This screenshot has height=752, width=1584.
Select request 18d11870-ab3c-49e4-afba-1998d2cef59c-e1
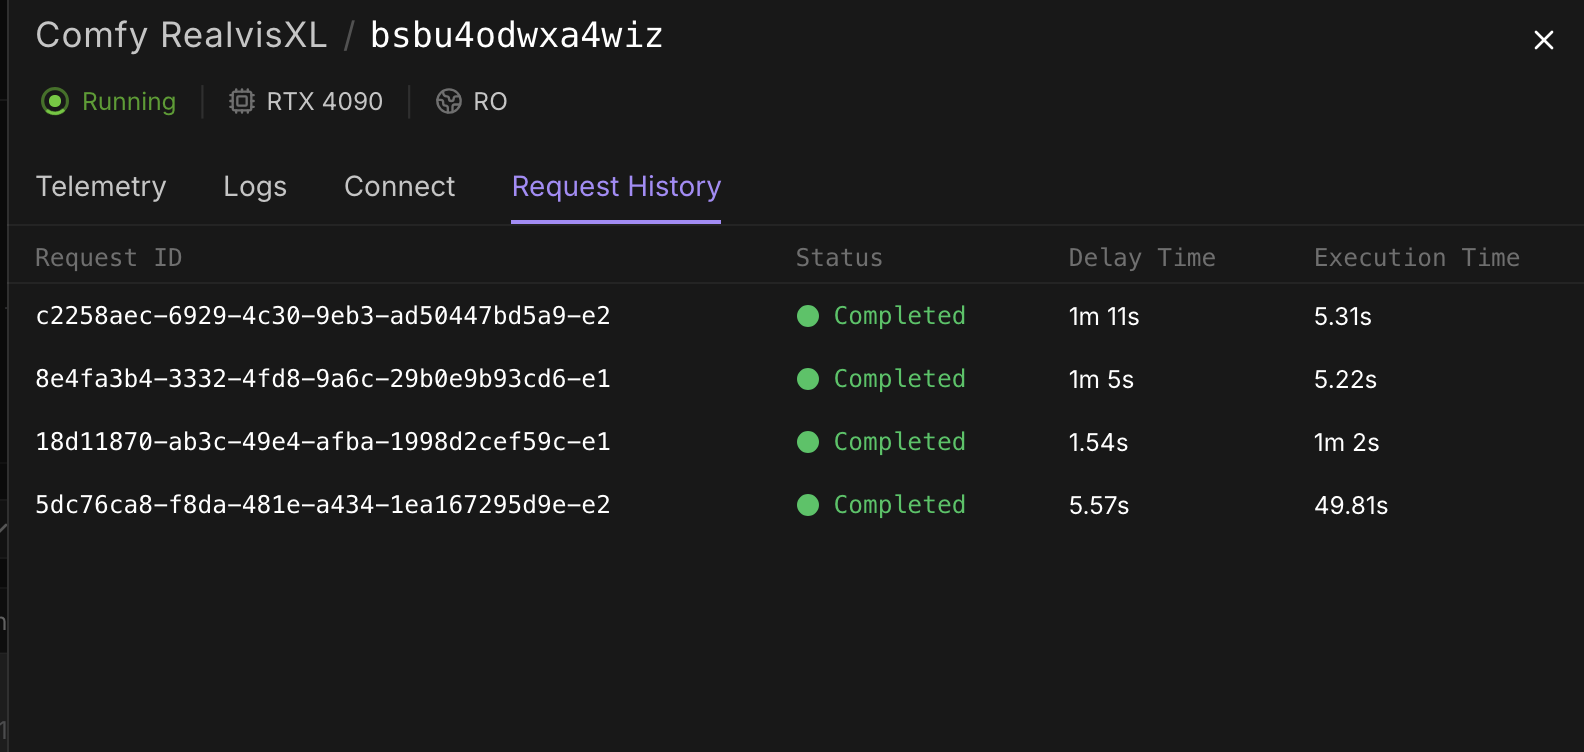pyautogui.click(x=323, y=442)
